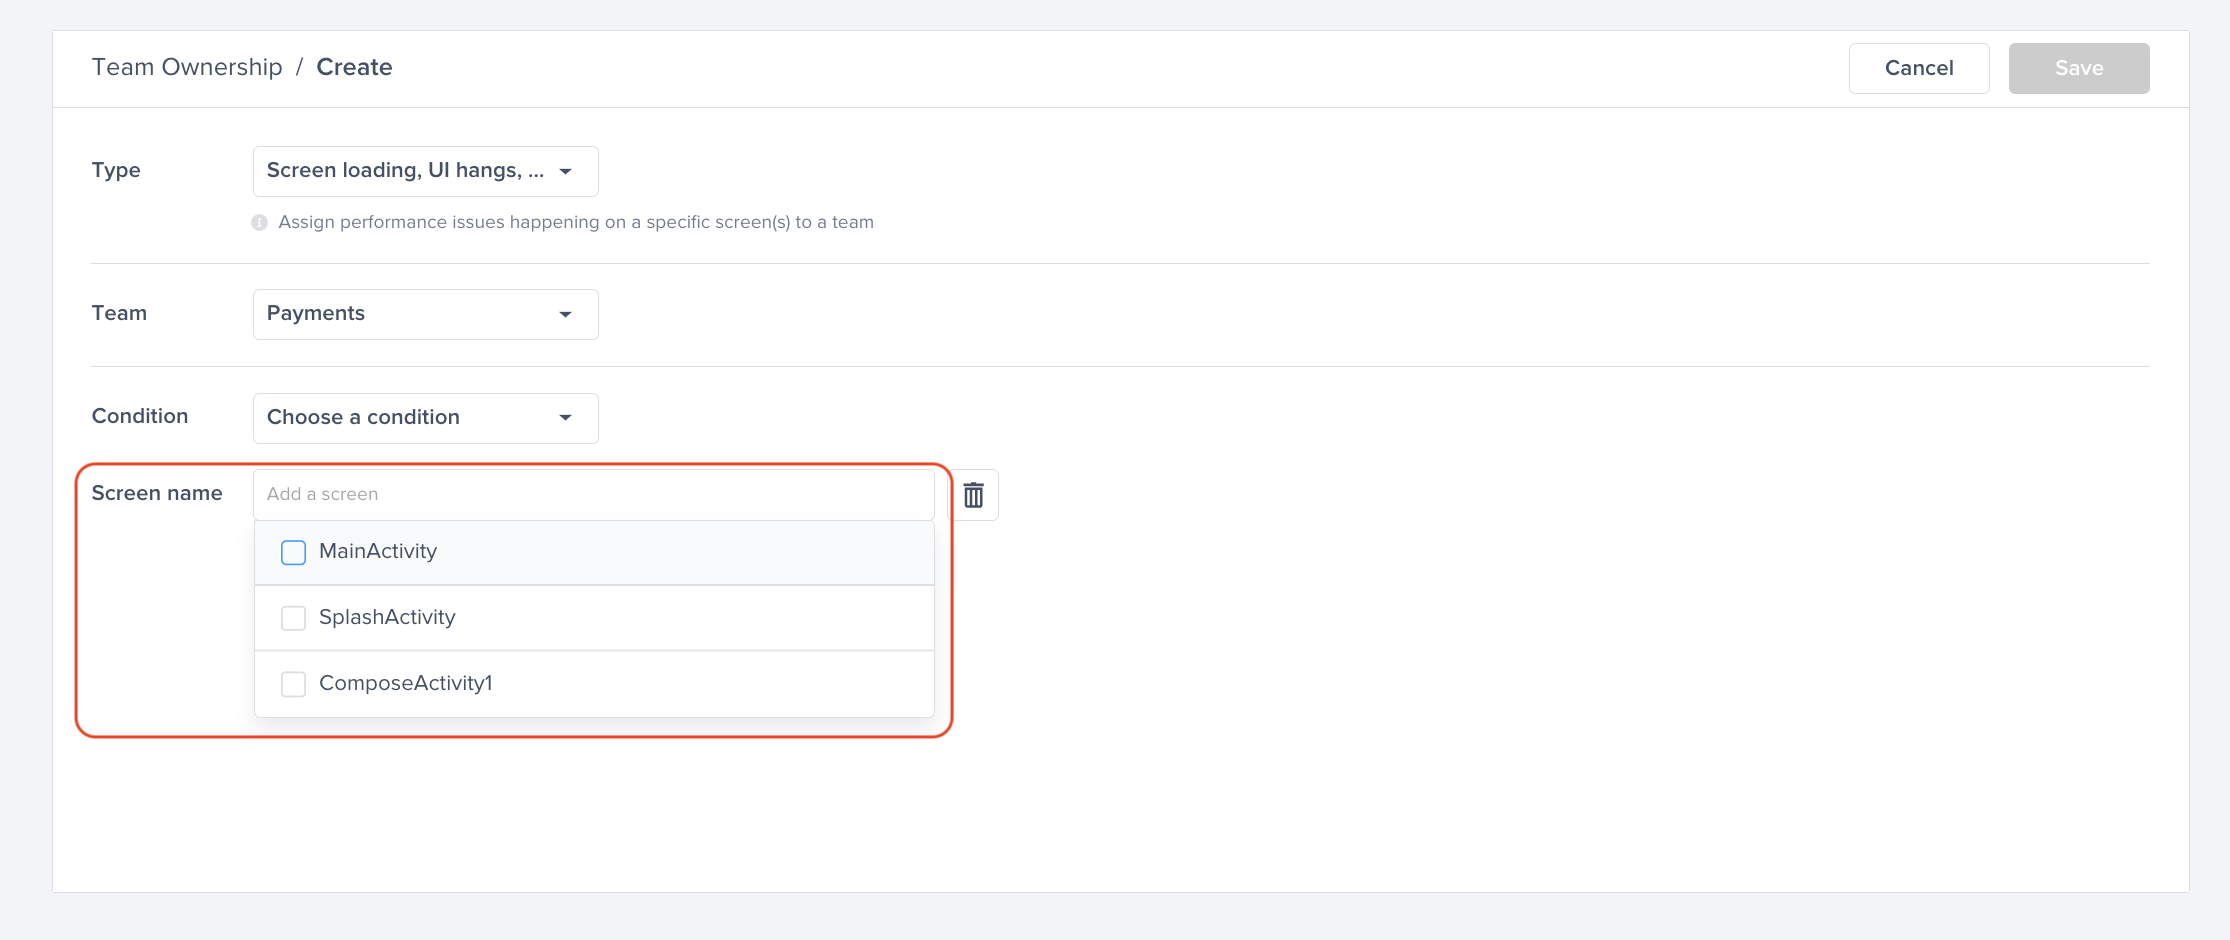Click the 'Screen name' field label
Image resolution: width=2230 pixels, height=940 pixels.
157,493
